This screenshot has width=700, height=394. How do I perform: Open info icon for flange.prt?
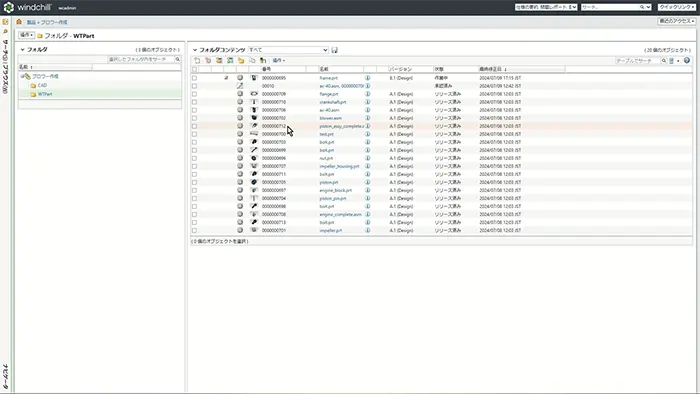367,94
